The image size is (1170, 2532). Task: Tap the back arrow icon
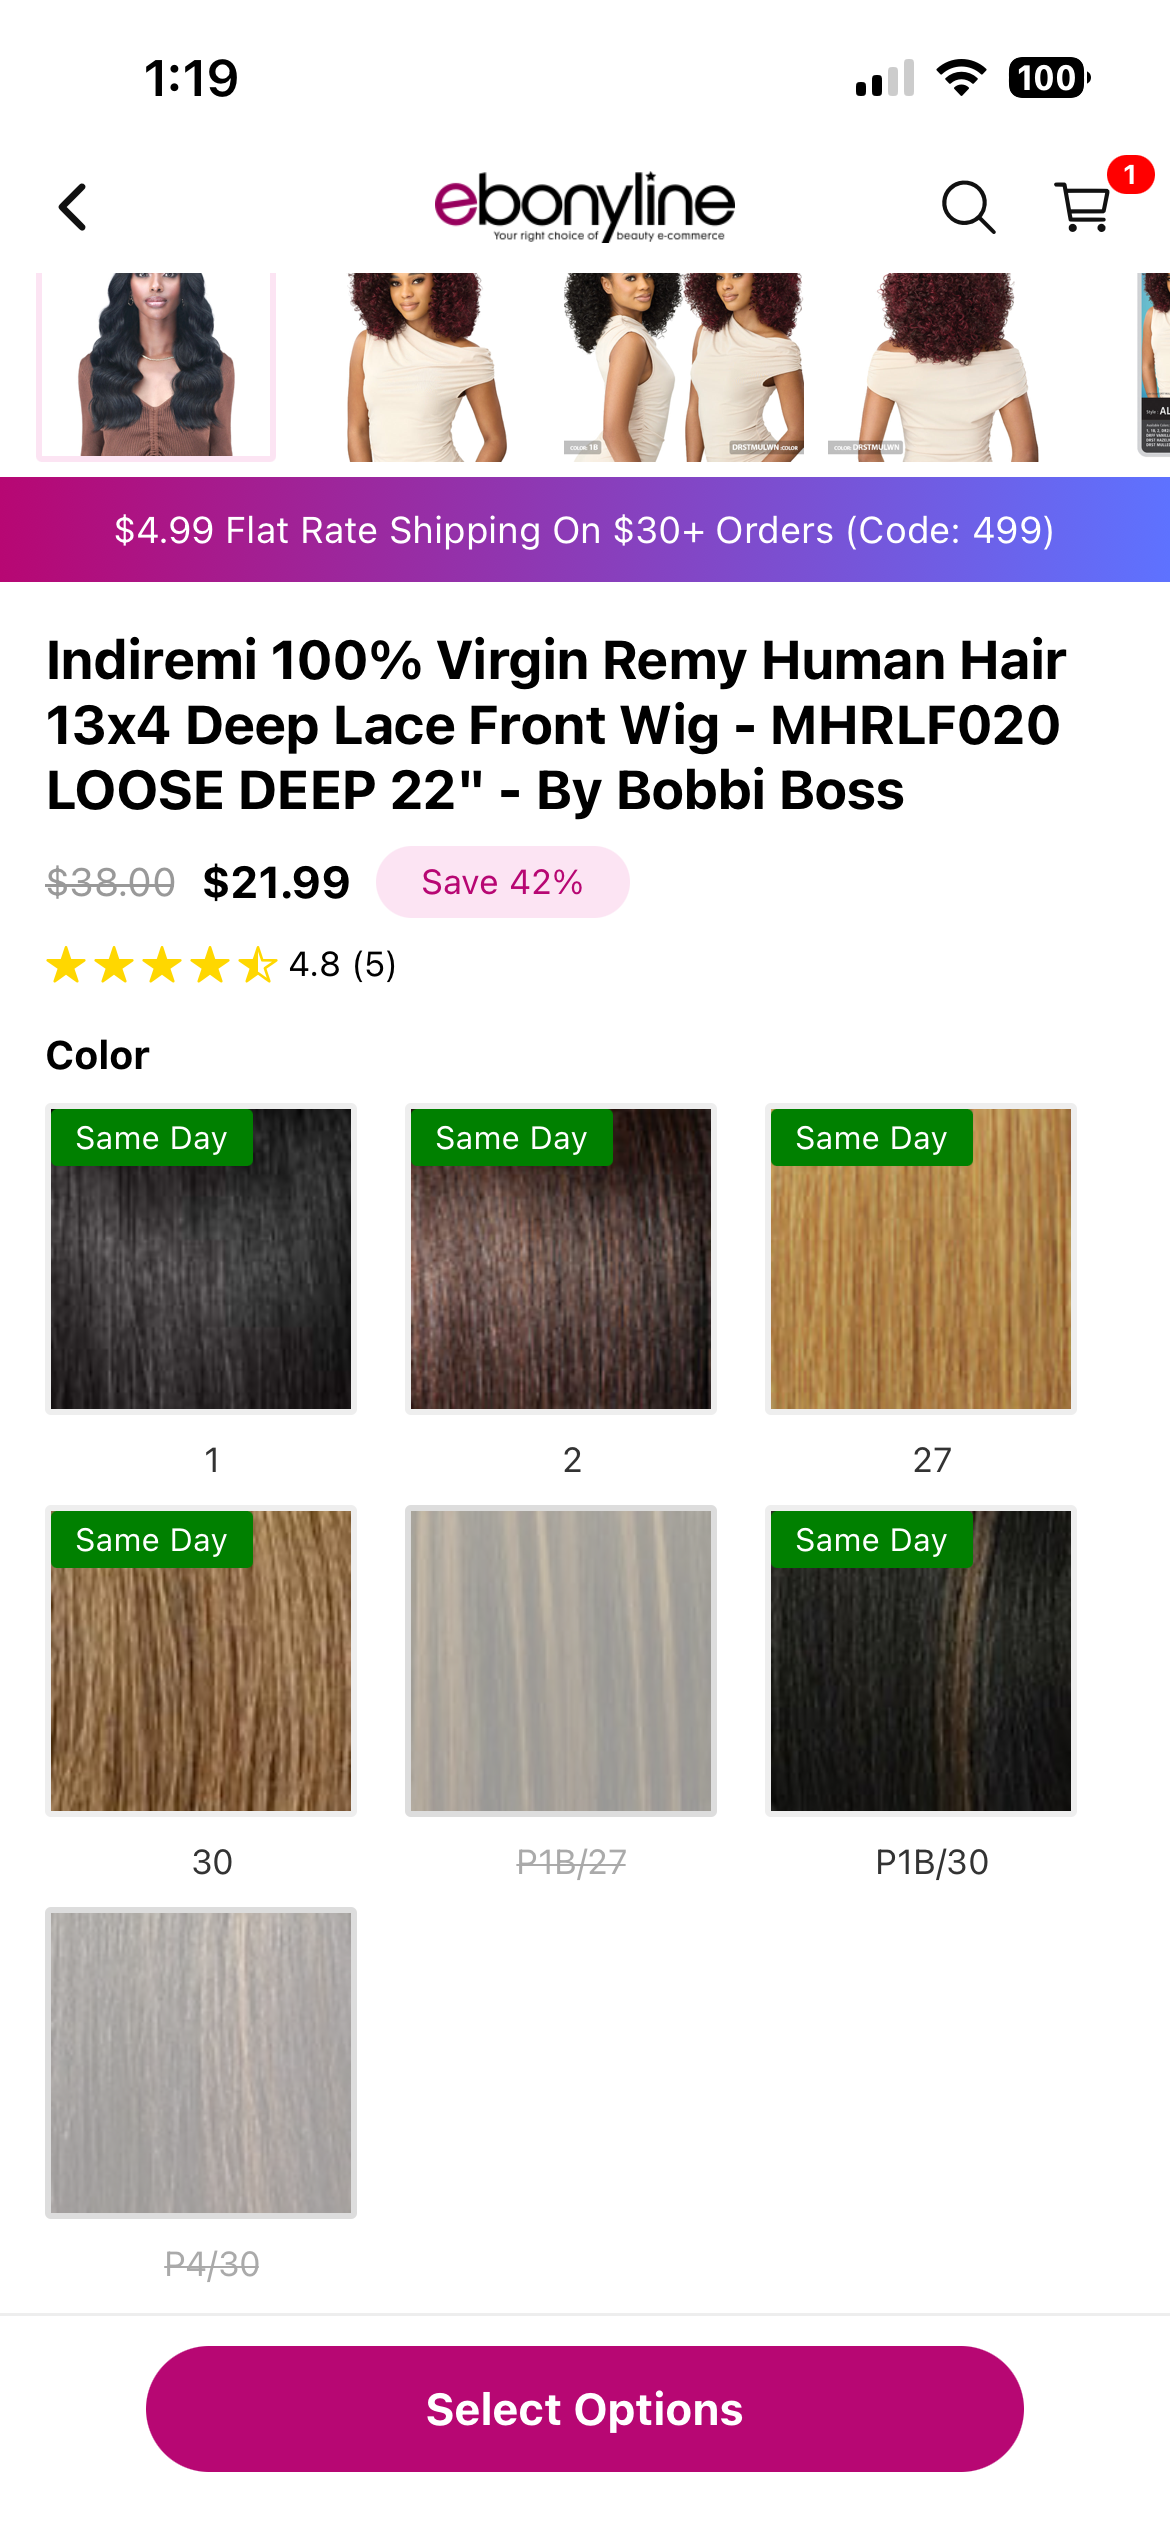(73, 207)
